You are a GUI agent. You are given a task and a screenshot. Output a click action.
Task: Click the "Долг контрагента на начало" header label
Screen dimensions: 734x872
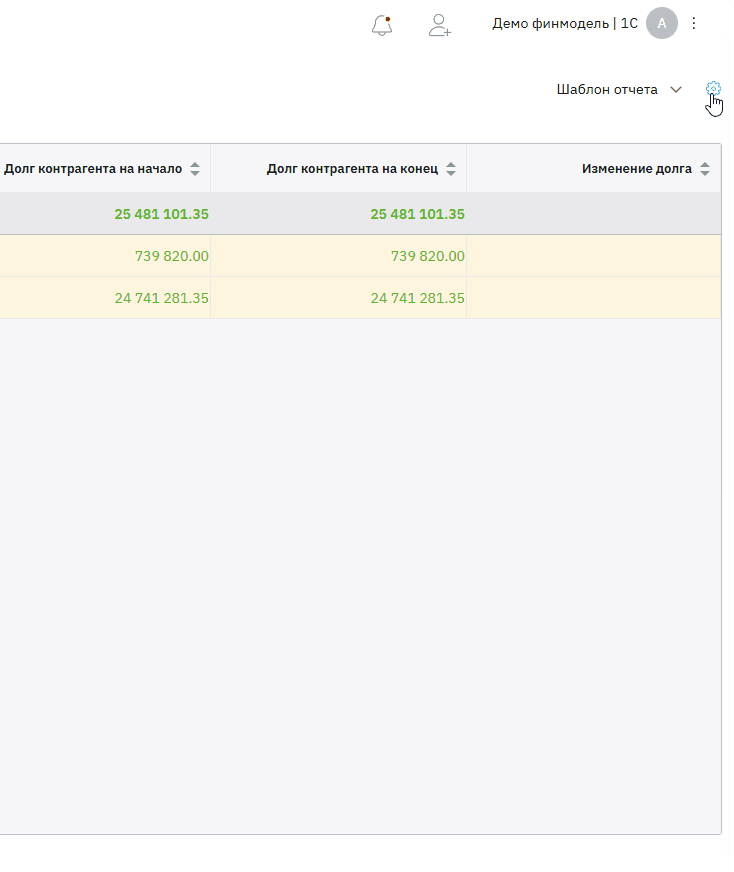[93, 169]
